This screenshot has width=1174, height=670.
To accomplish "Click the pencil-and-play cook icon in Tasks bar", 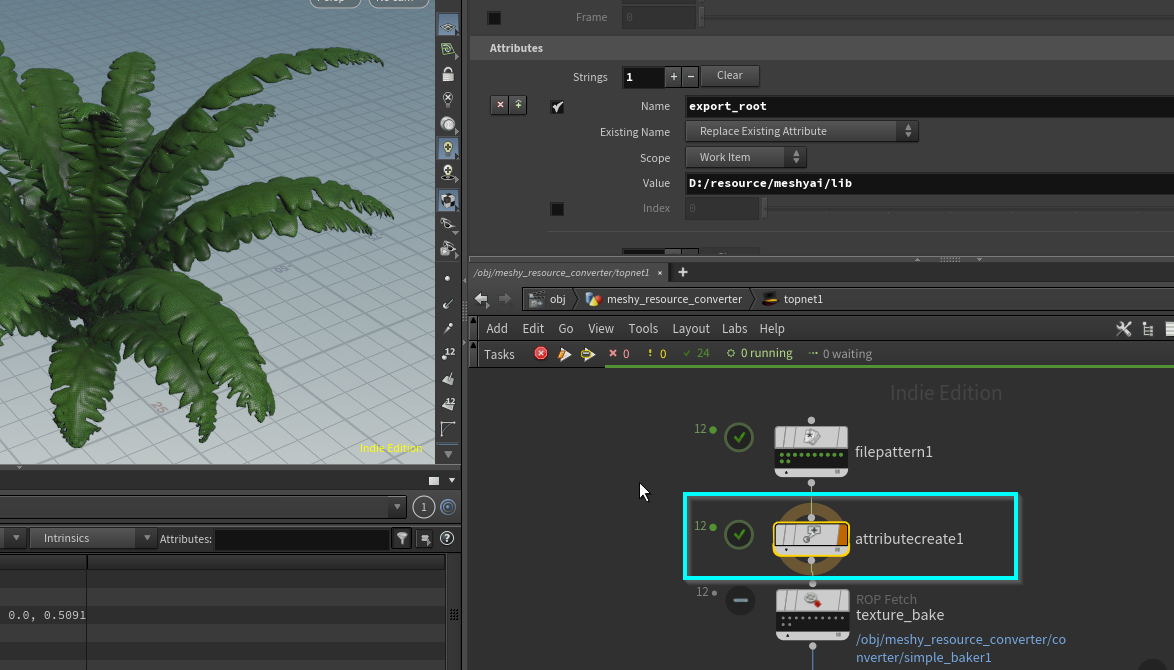I will click(x=565, y=353).
